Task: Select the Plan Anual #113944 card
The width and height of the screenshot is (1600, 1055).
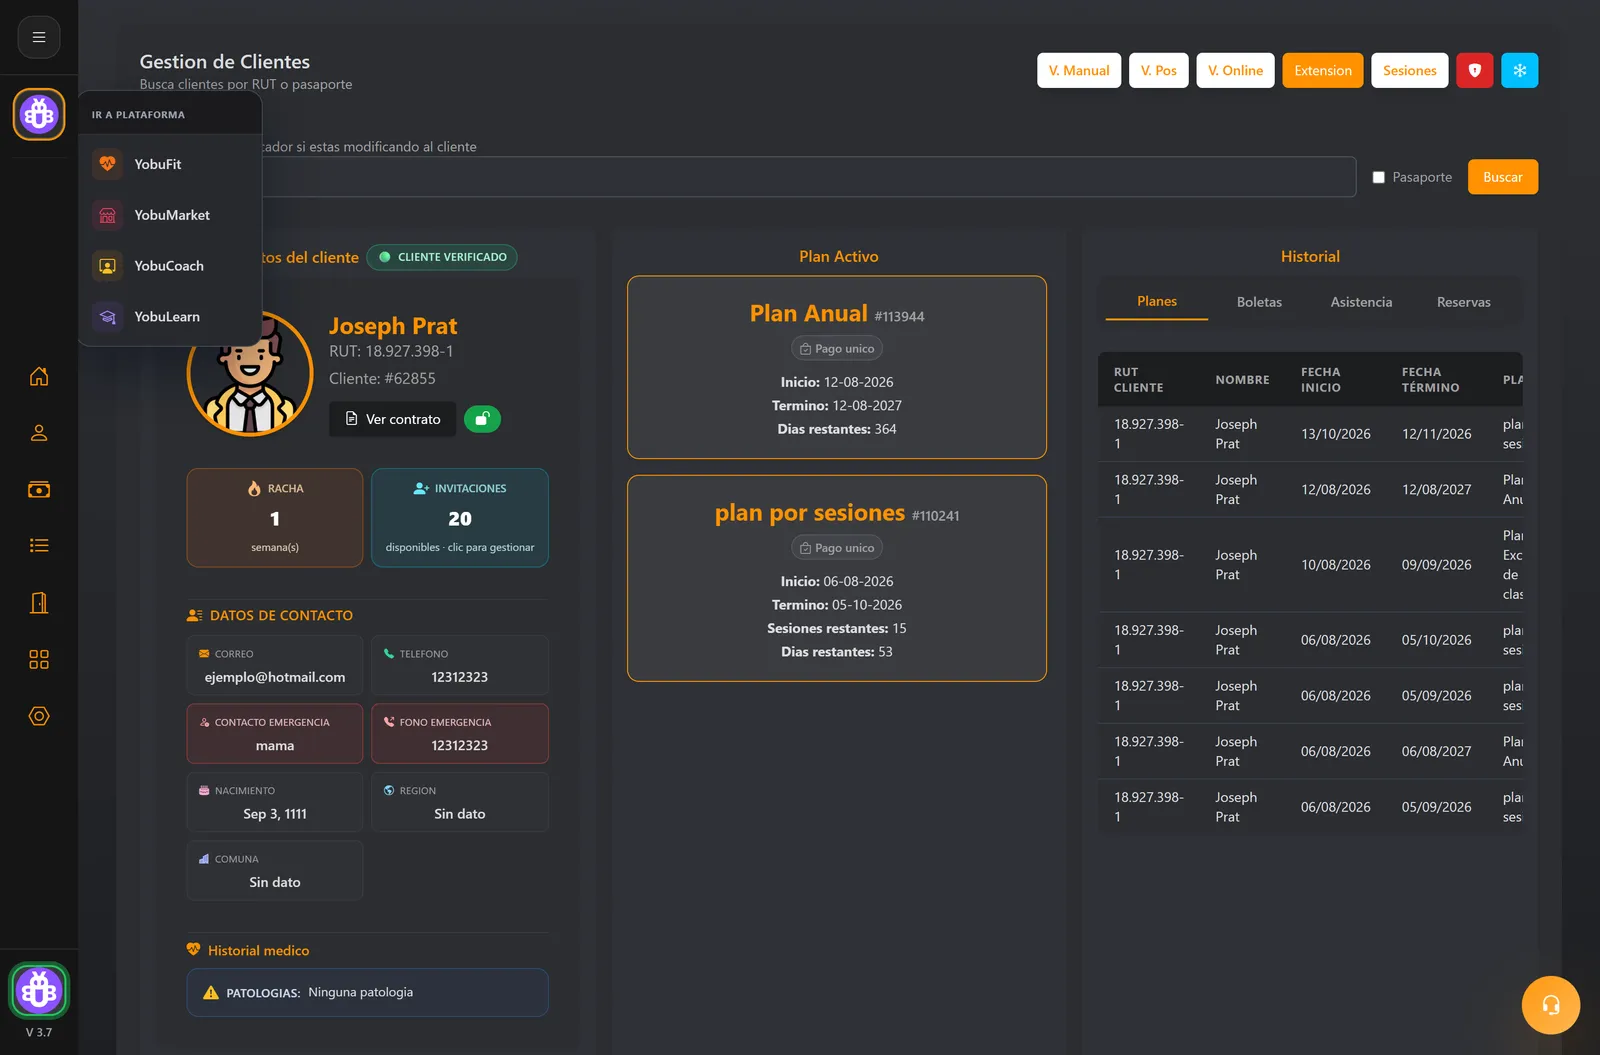Action: point(837,367)
